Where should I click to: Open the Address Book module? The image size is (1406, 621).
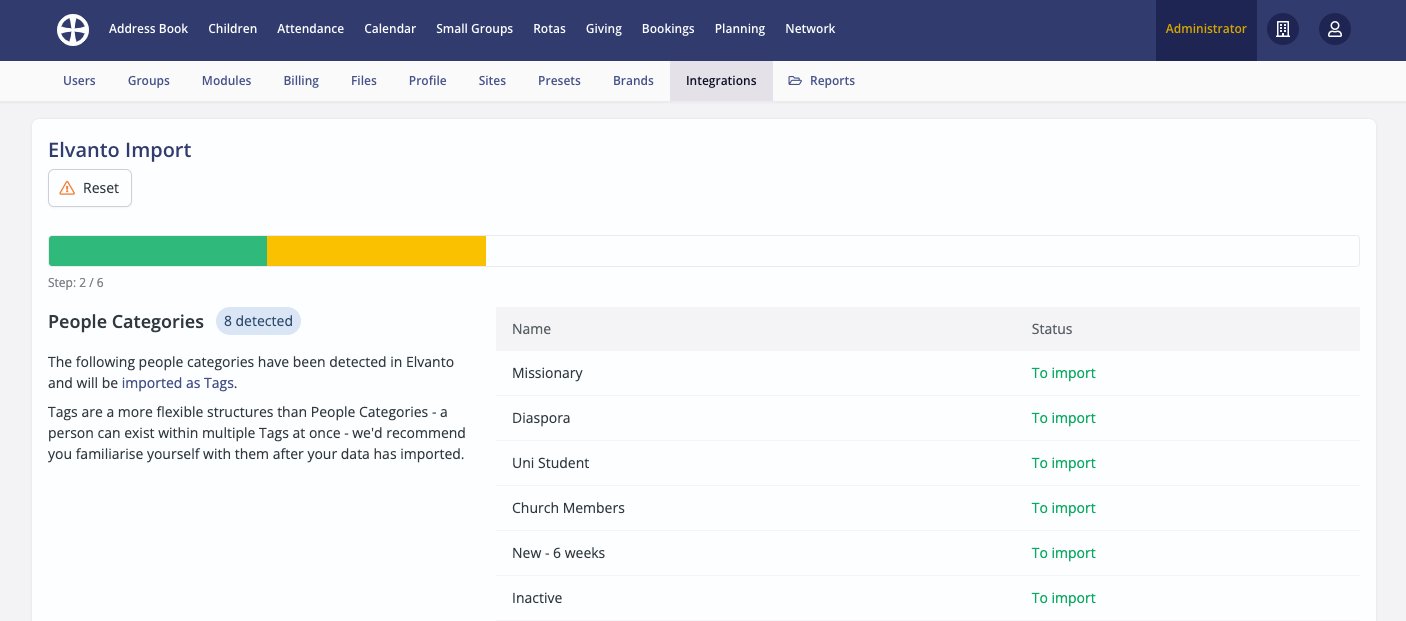[x=148, y=29]
